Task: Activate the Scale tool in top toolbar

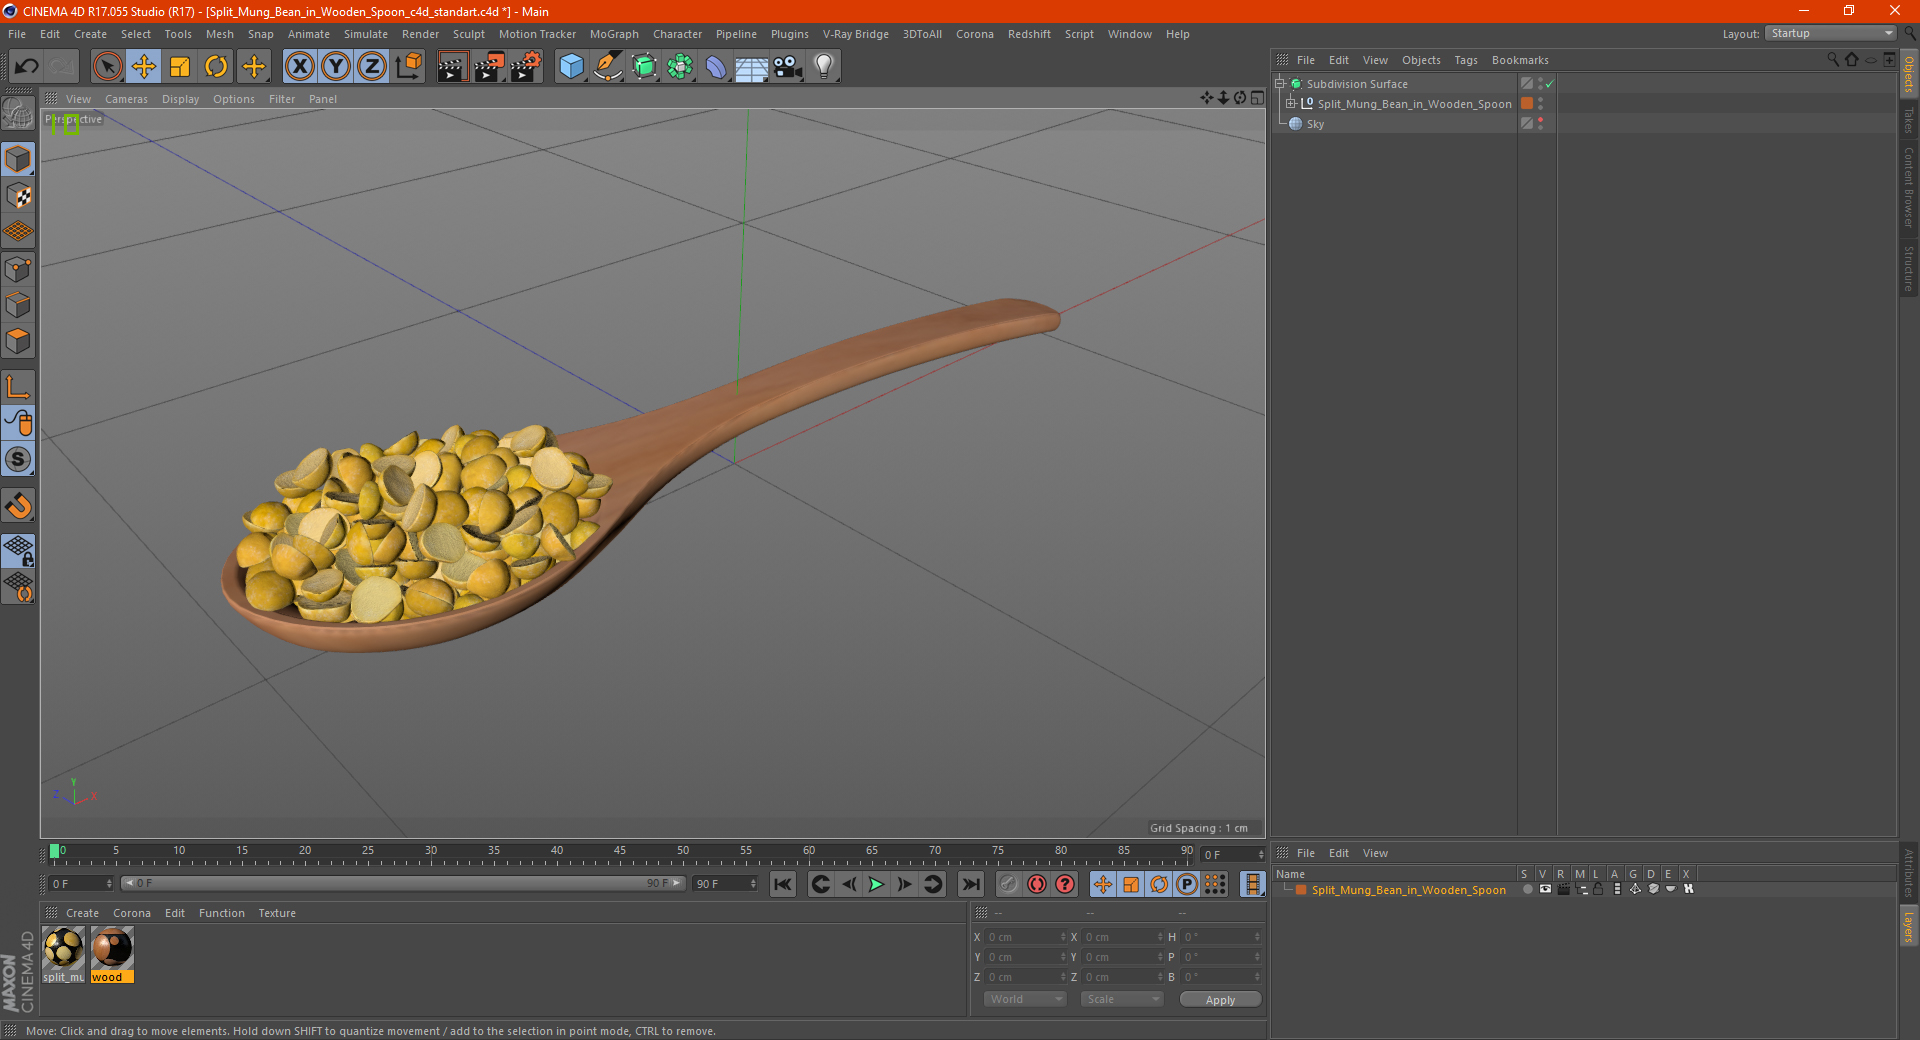Action: (180, 66)
